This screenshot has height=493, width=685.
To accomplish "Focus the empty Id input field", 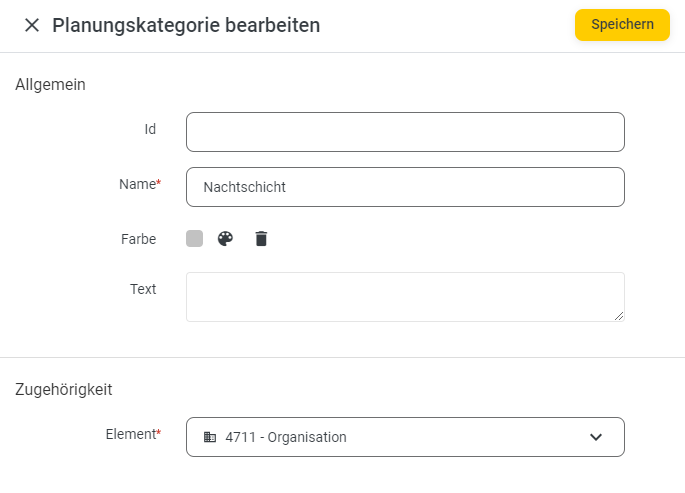I will [x=405, y=132].
